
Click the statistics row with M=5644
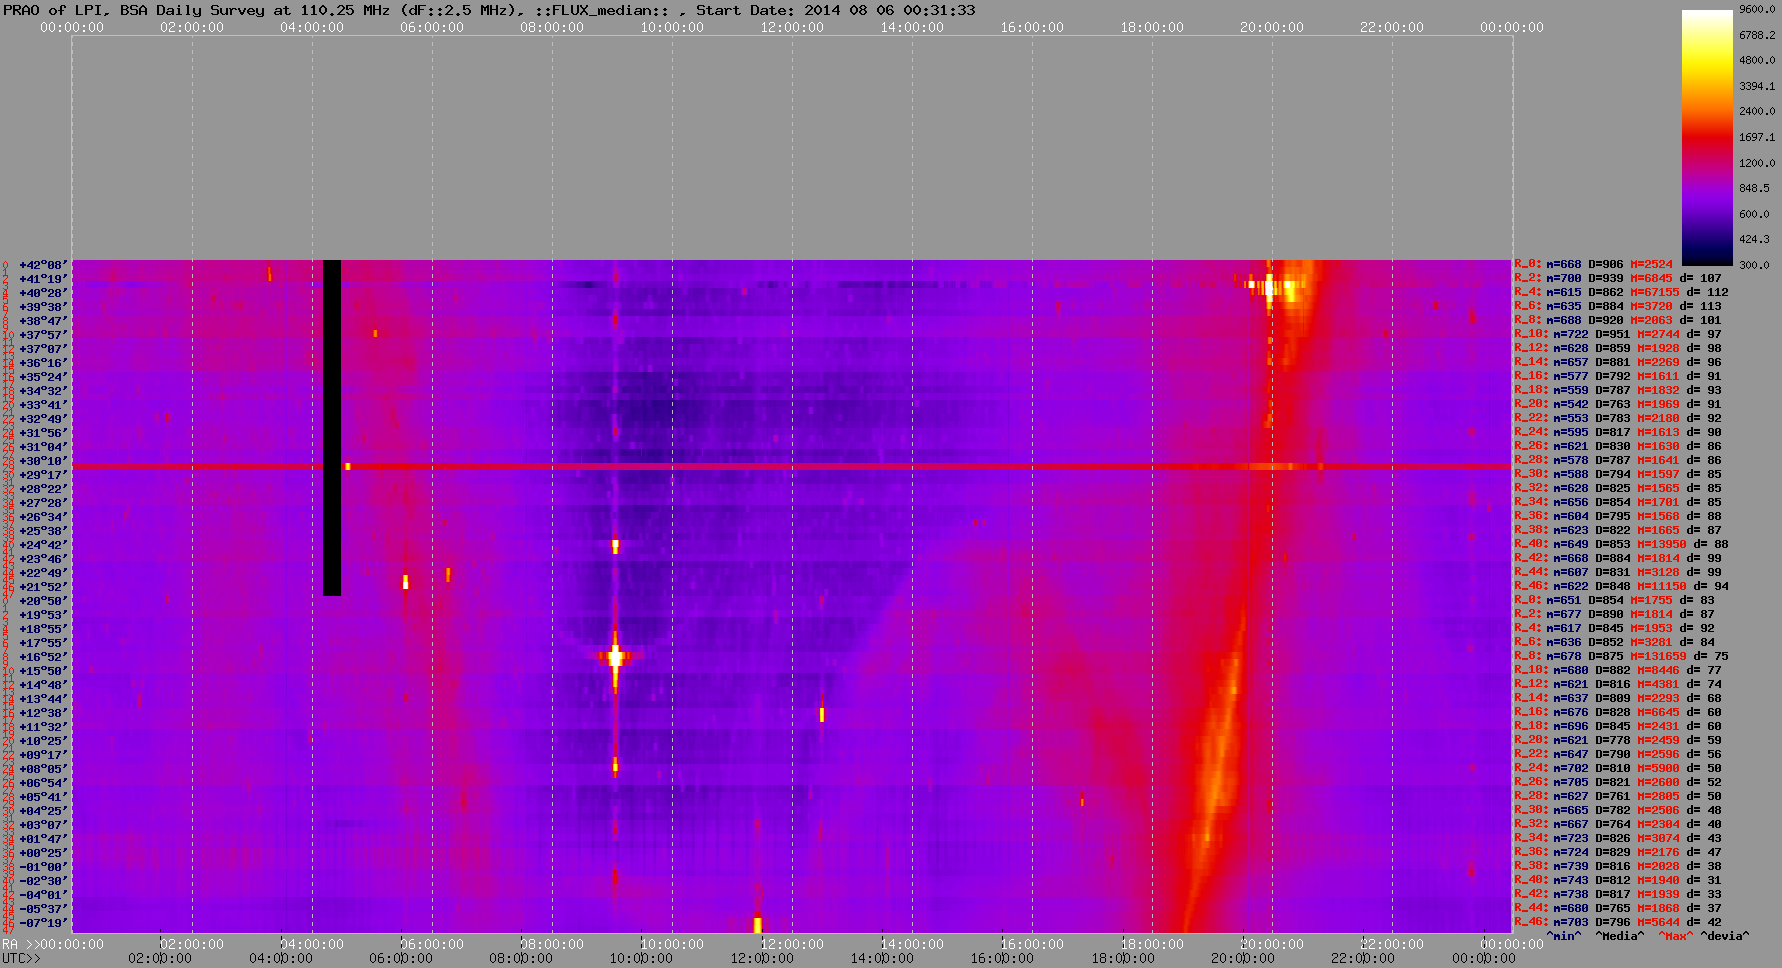(1618, 923)
